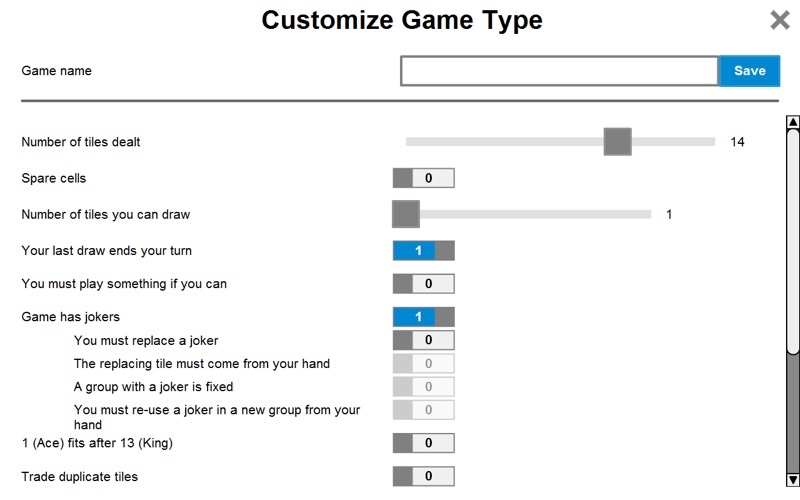Enable You must replace a joker

(424, 340)
